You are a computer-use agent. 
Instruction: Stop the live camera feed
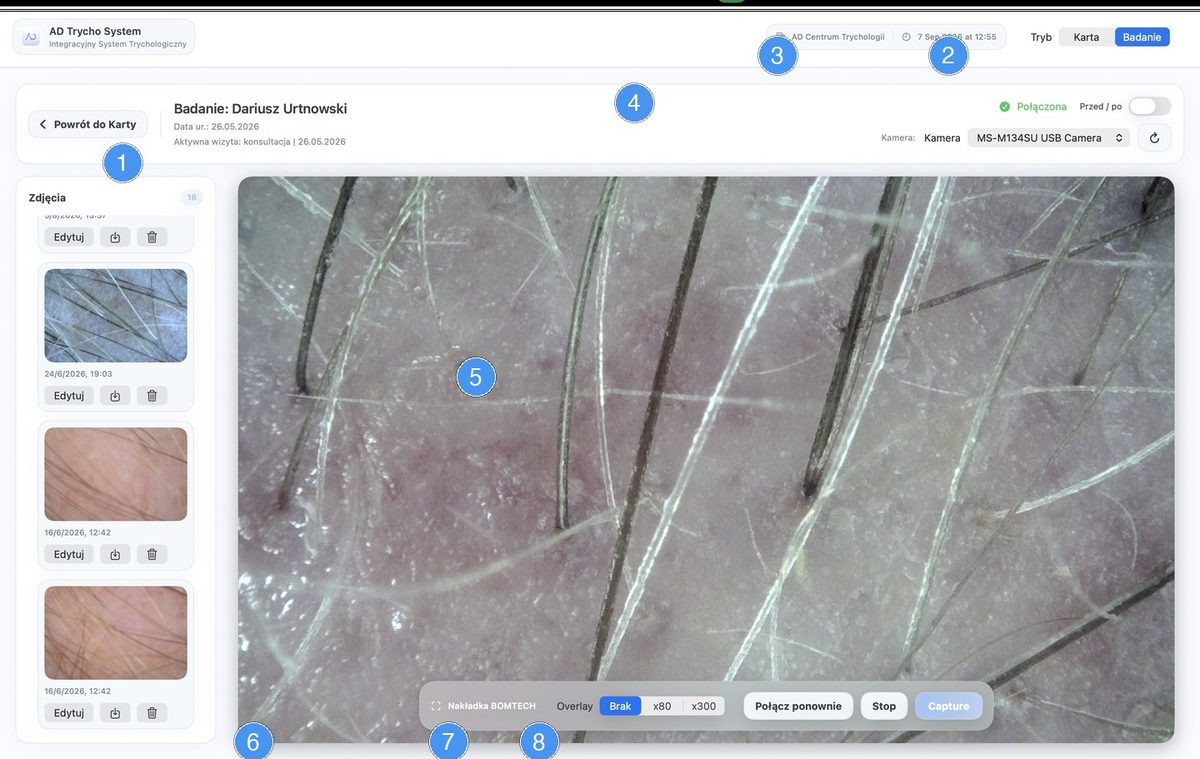(884, 706)
